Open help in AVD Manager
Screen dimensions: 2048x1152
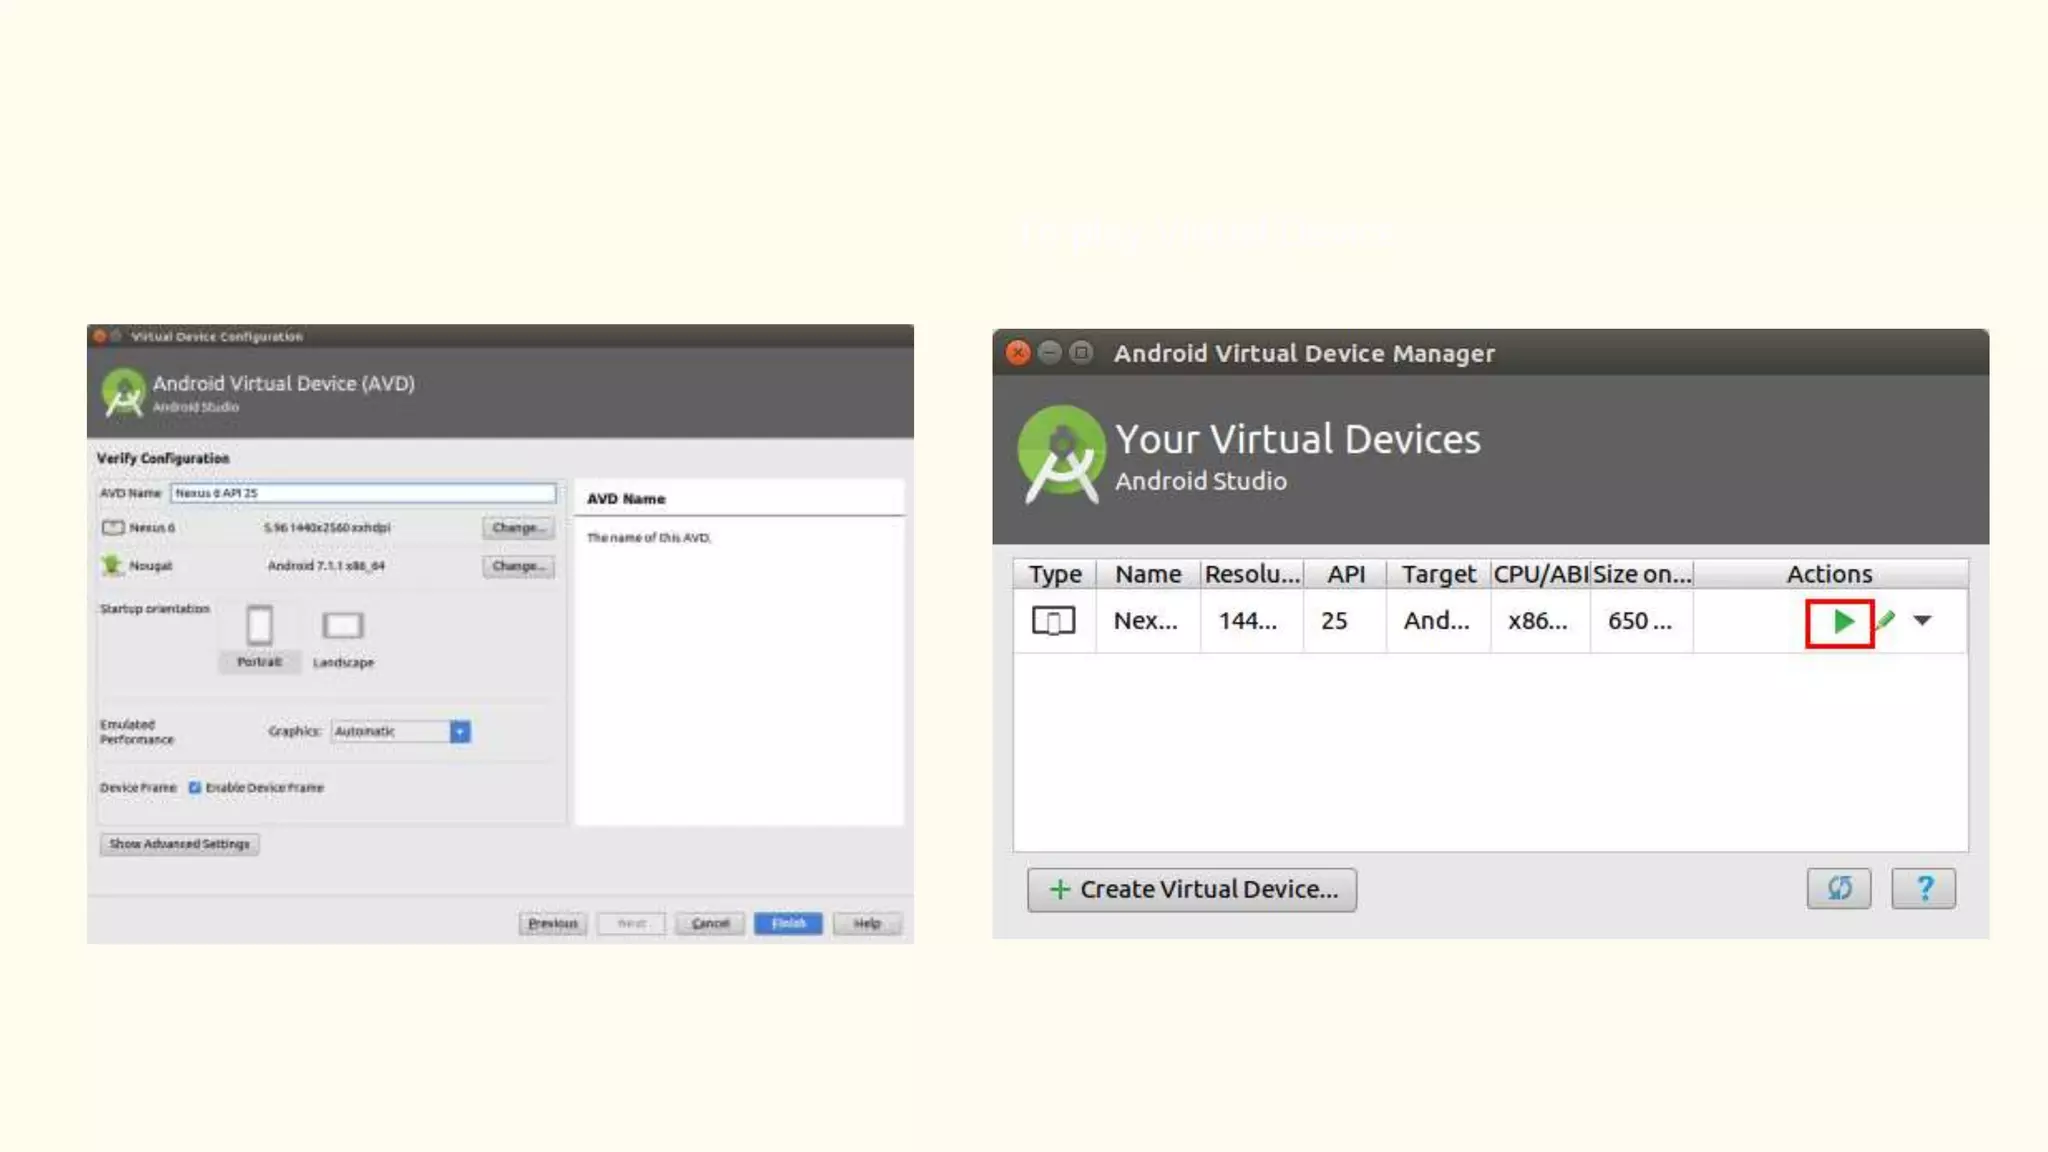click(1924, 888)
